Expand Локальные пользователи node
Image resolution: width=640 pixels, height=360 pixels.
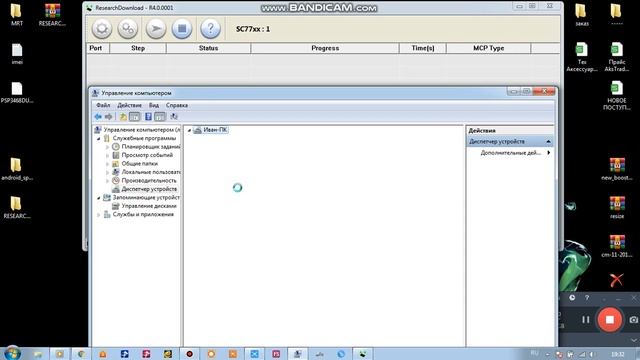(107, 172)
